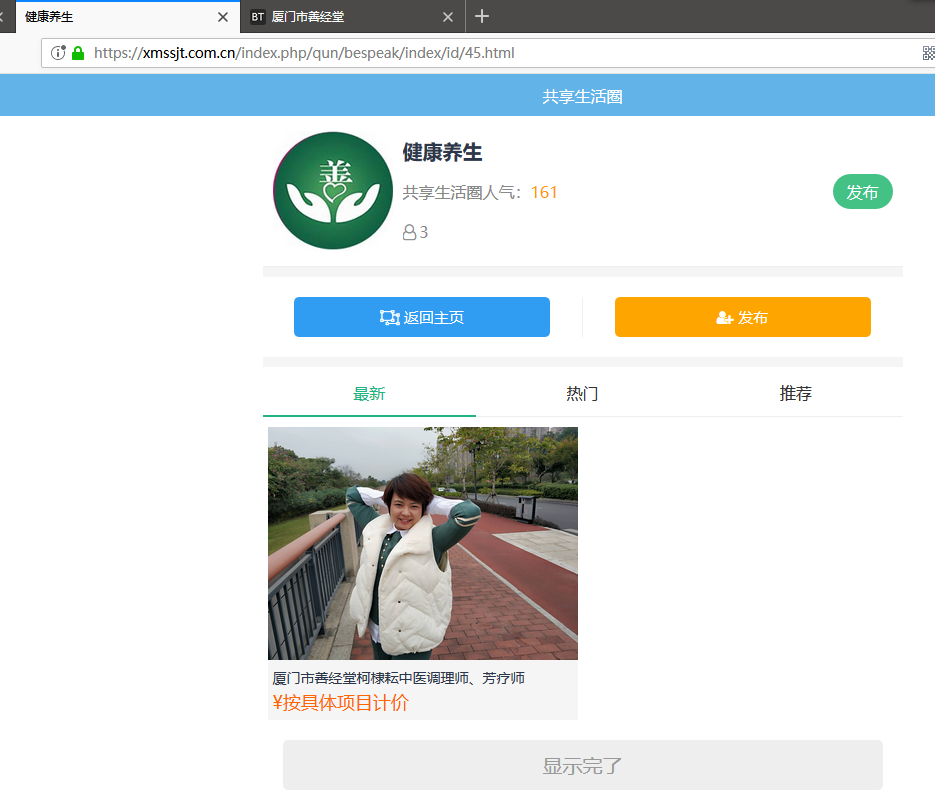
Task: Switch to the 热门 tab
Action: coord(582,394)
